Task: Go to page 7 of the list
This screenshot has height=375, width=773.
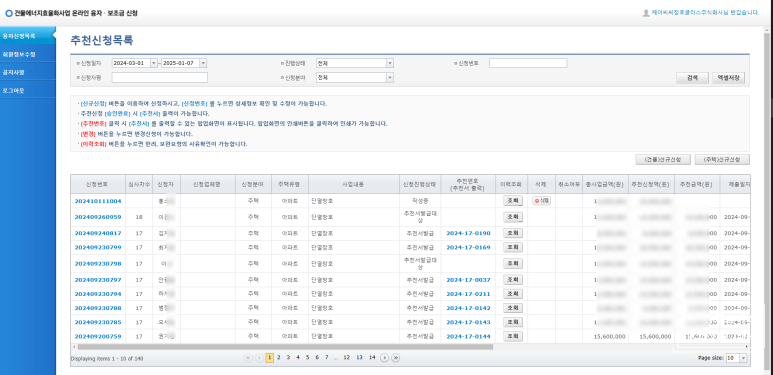Action: (x=326, y=358)
